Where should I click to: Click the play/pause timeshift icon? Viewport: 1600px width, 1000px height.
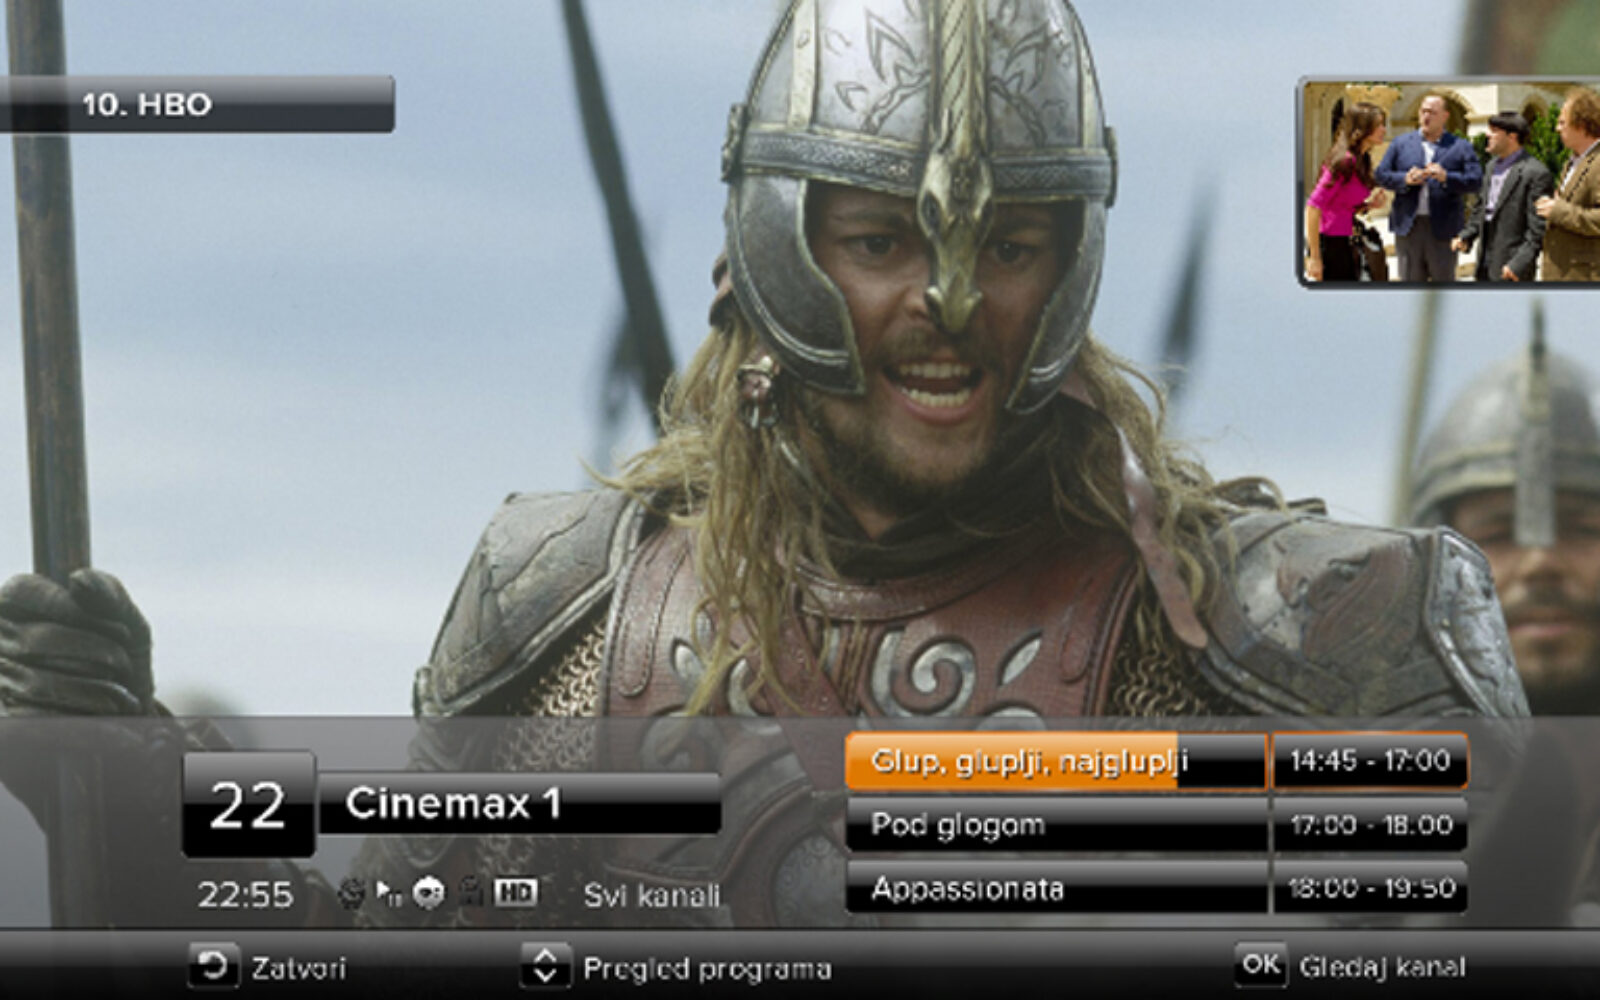click(x=388, y=892)
